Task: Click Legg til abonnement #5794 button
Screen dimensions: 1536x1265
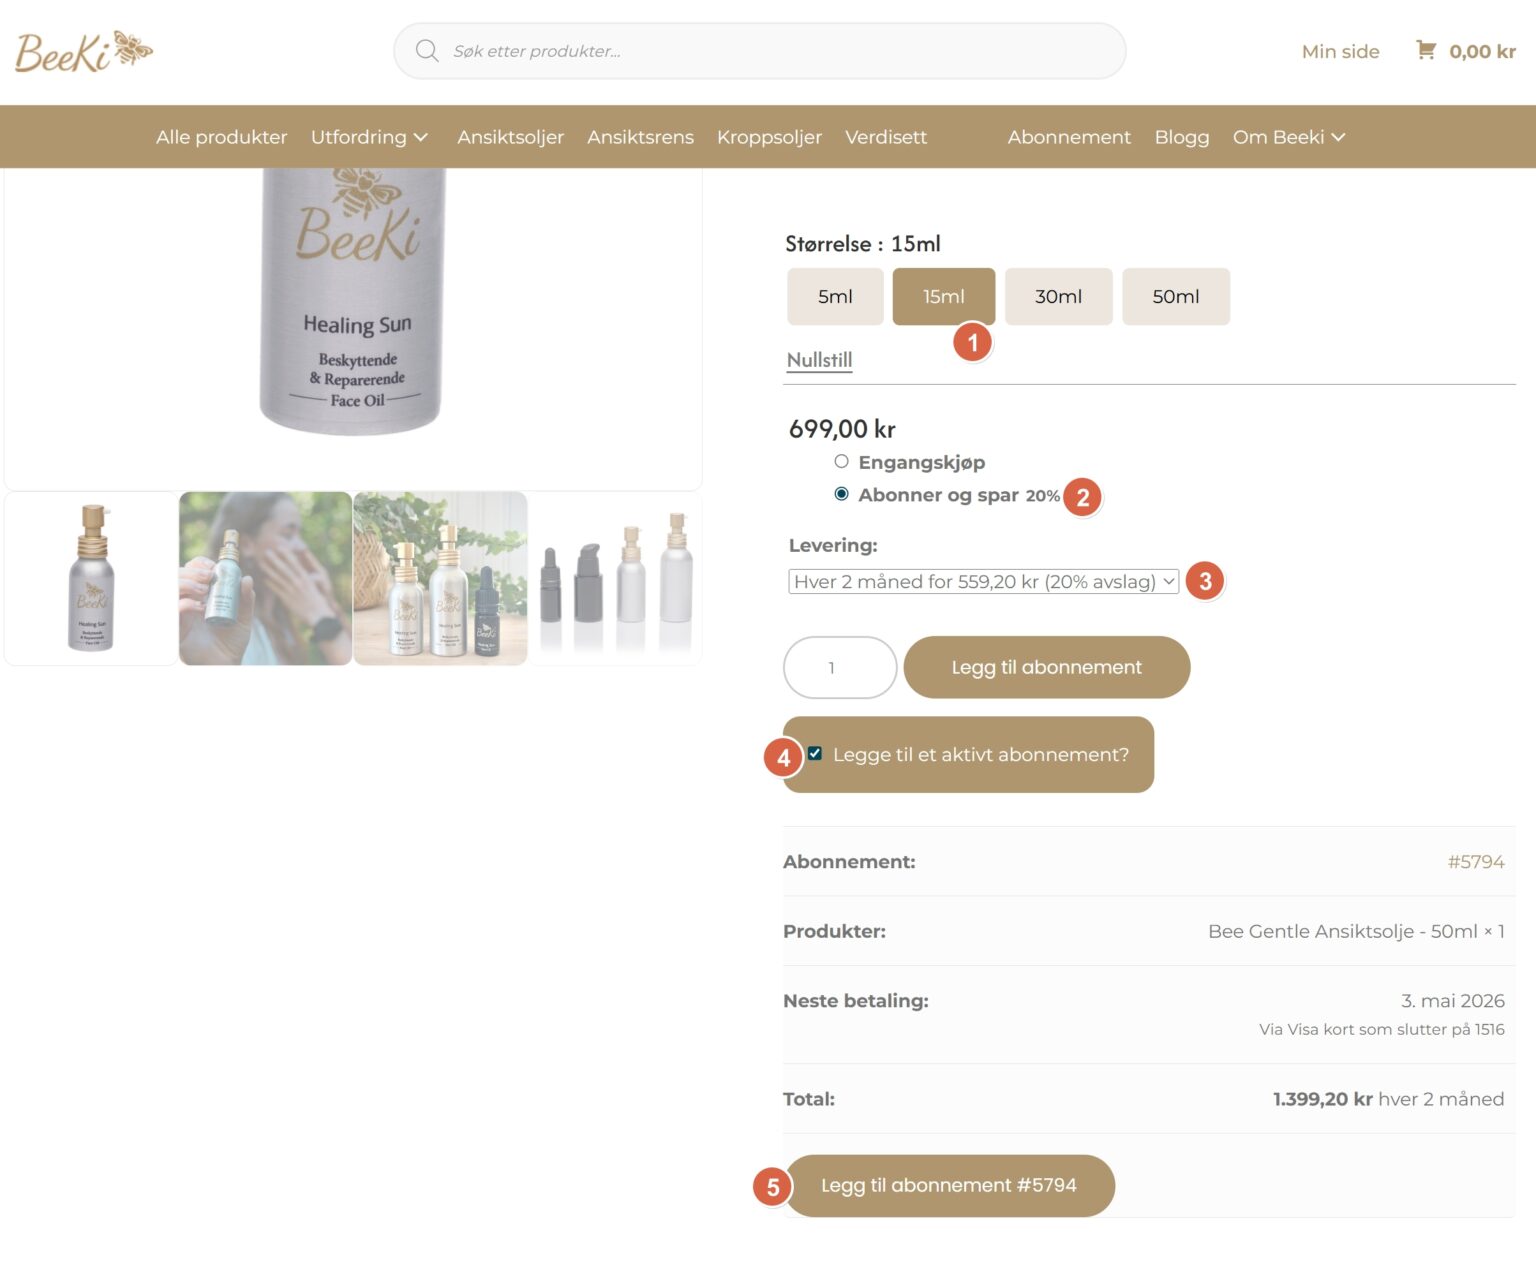Action: (x=949, y=1186)
